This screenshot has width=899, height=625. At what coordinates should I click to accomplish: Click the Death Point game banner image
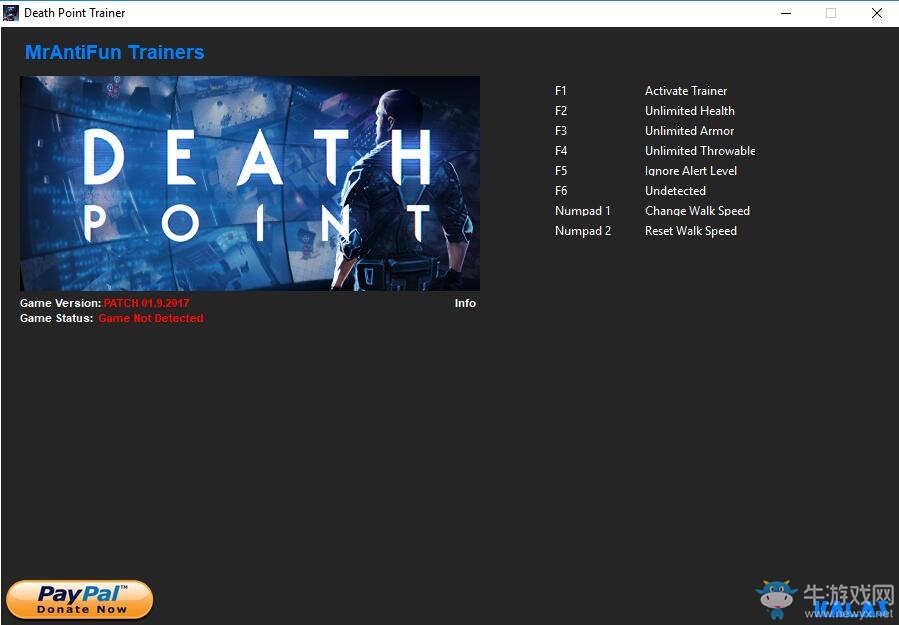250,183
